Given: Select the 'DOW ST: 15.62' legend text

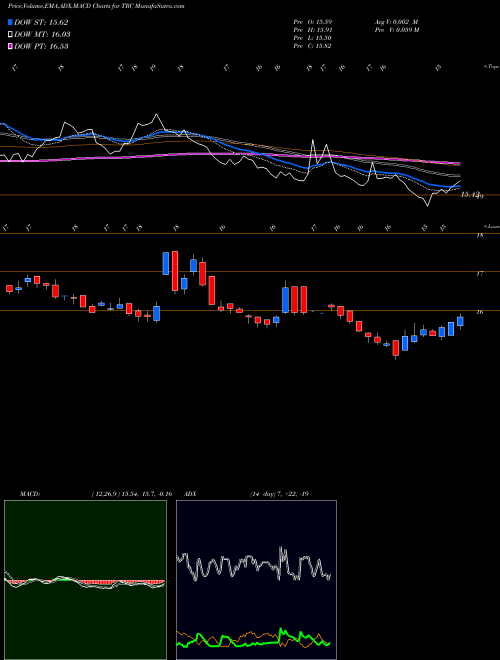Looking at the screenshot, I should [41, 22].
